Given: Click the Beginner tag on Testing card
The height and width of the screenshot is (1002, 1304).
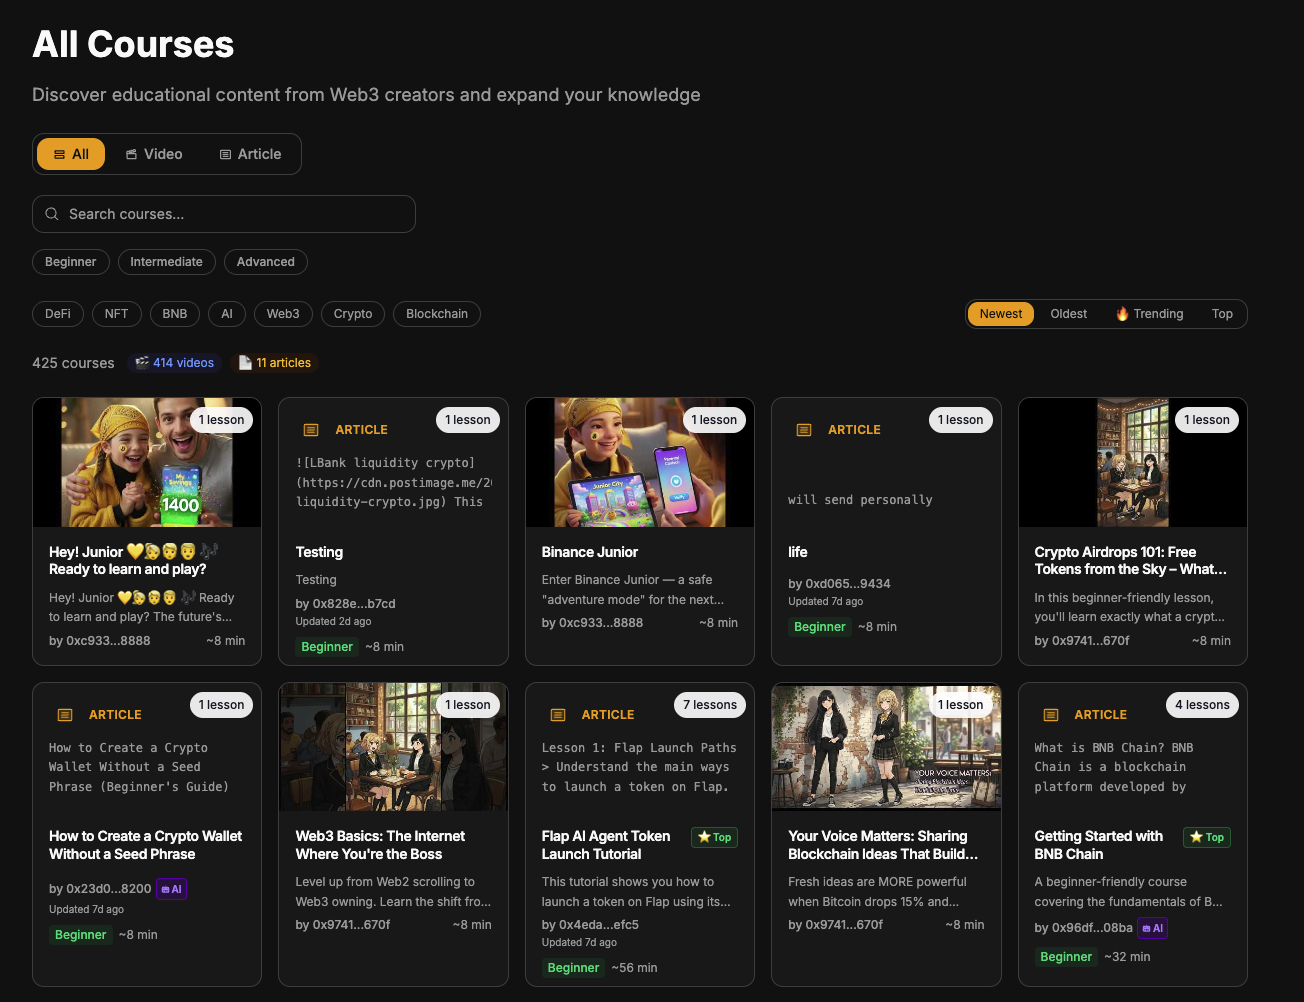Looking at the screenshot, I should point(327,647).
